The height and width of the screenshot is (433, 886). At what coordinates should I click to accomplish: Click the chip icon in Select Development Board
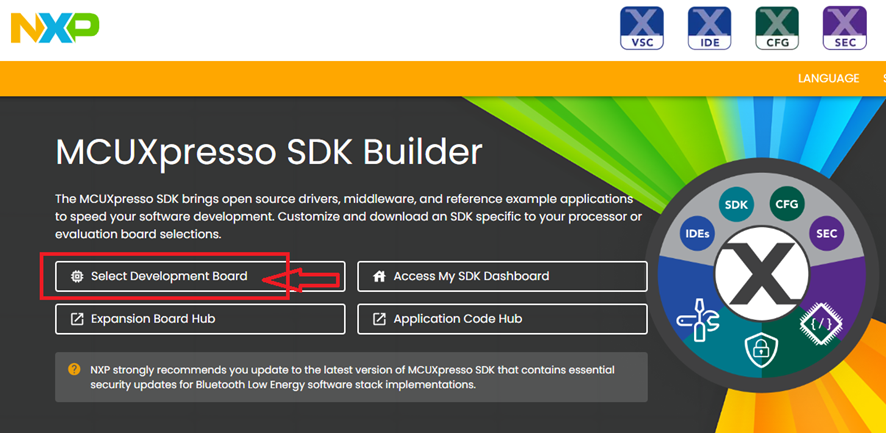[x=76, y=276]
